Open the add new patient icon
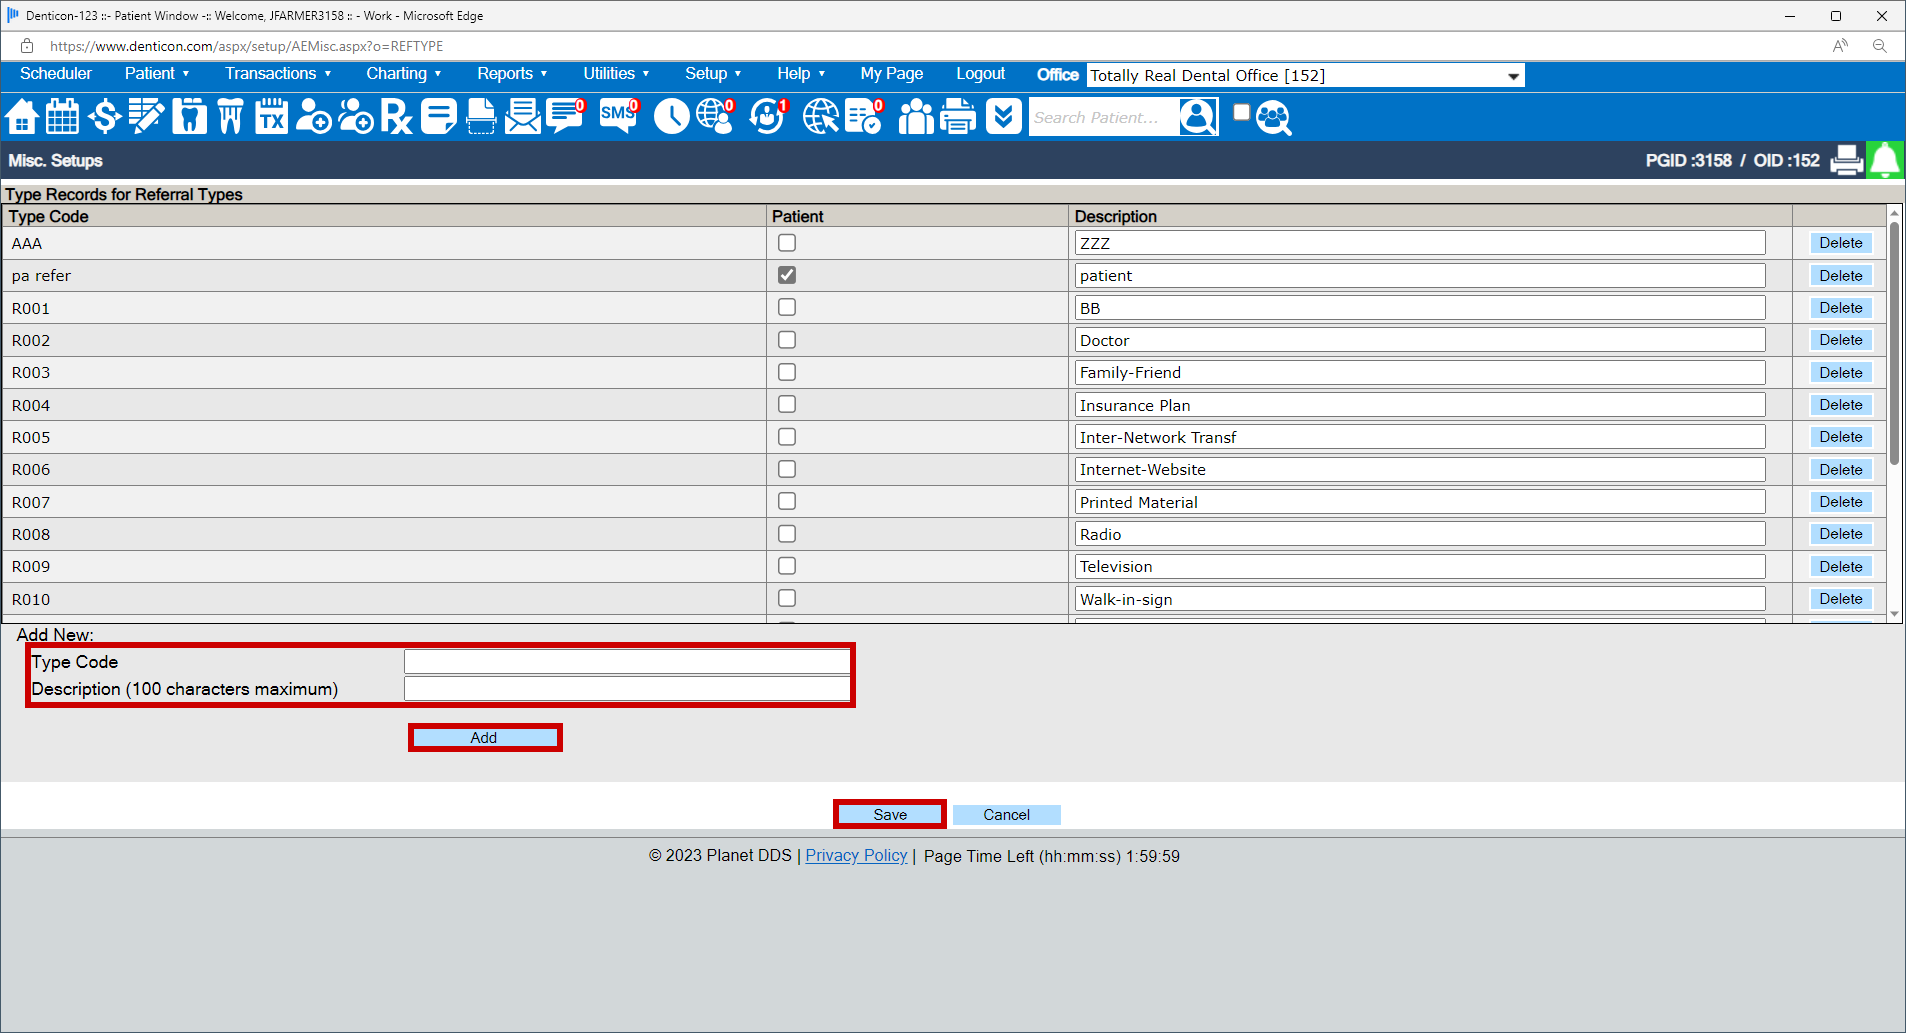The image size is (1906, 1033). [x=313, y=117]
